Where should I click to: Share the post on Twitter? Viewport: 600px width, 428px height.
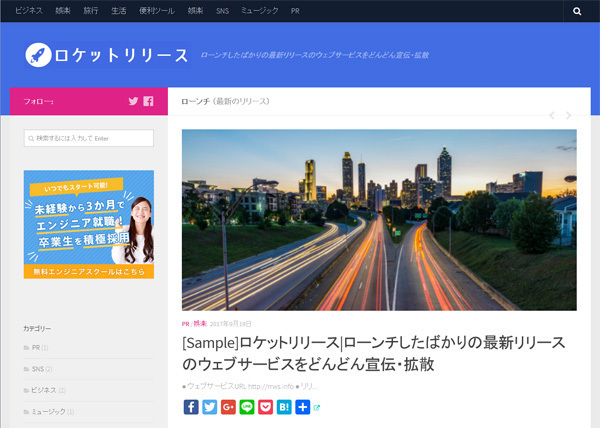click(x=209, y=407)
